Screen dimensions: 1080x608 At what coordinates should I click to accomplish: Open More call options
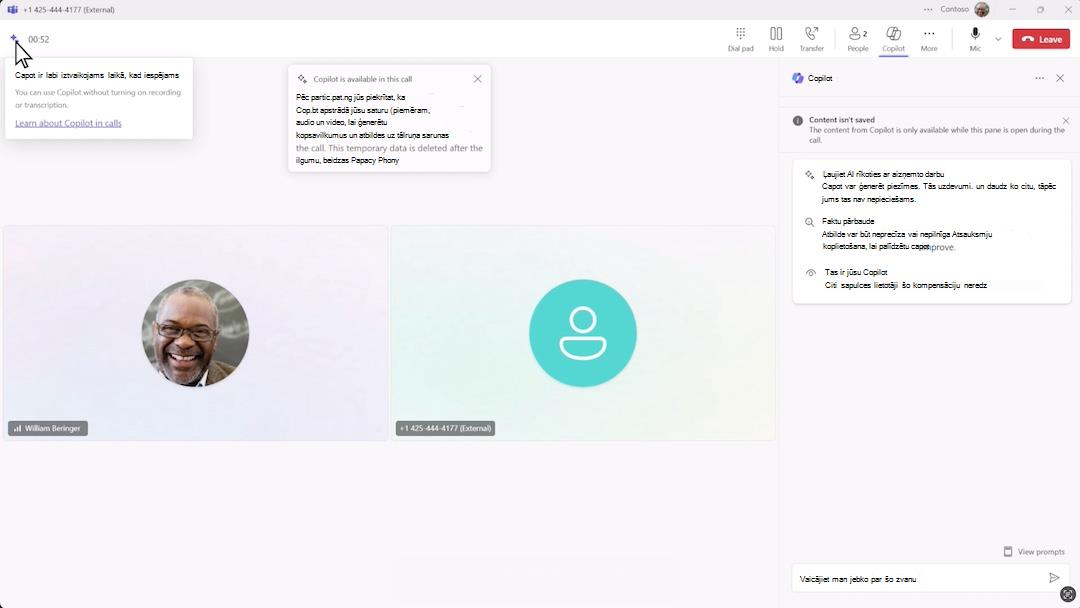point(929,39)
